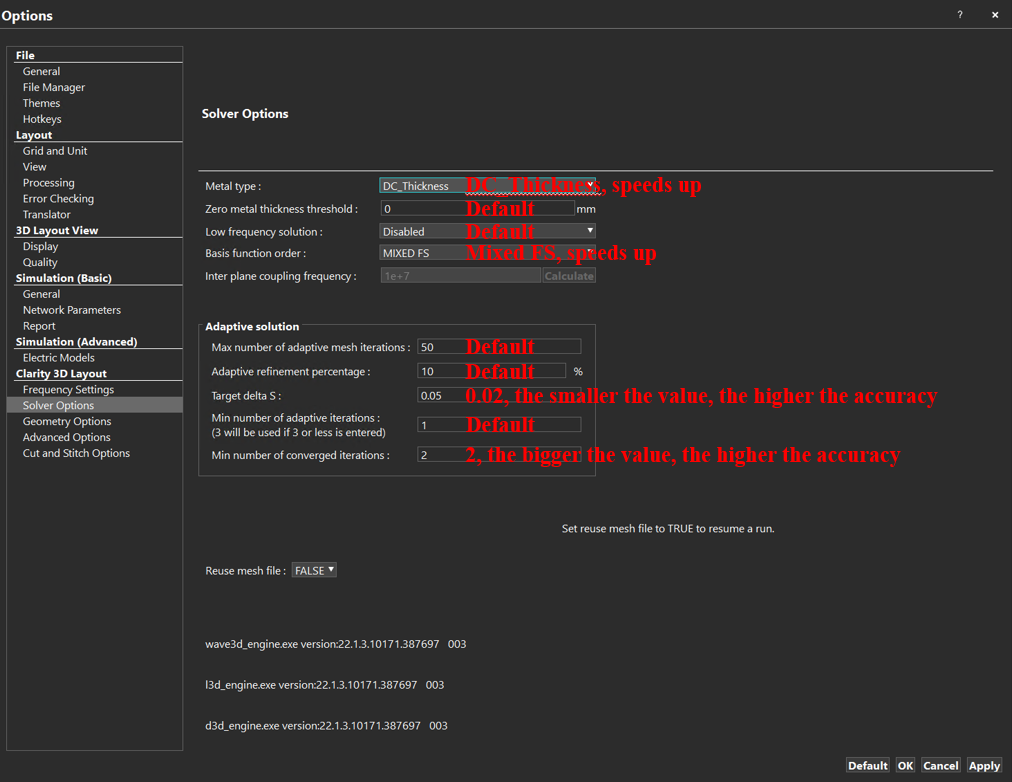Click the Simulation (Basic) category header
This screenshot has width=1012, height=782.
[x=63, y=278]
